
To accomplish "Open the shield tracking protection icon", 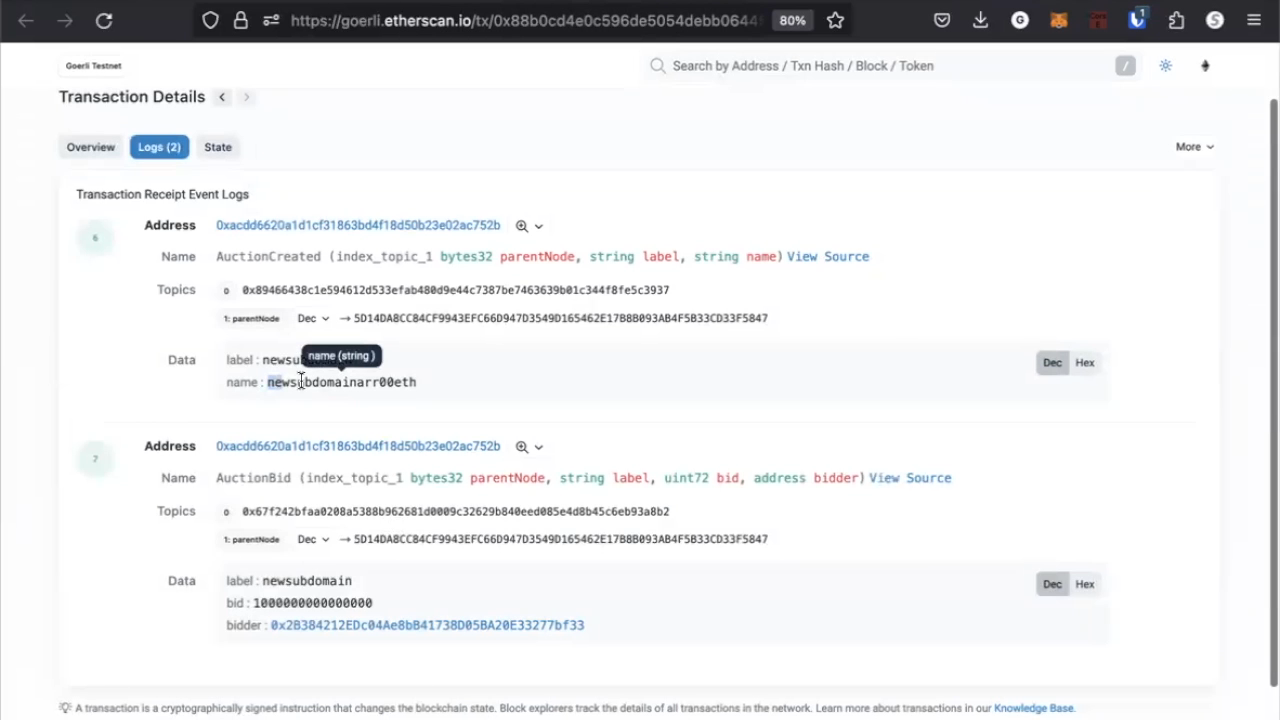I will [x=210, y=20].
